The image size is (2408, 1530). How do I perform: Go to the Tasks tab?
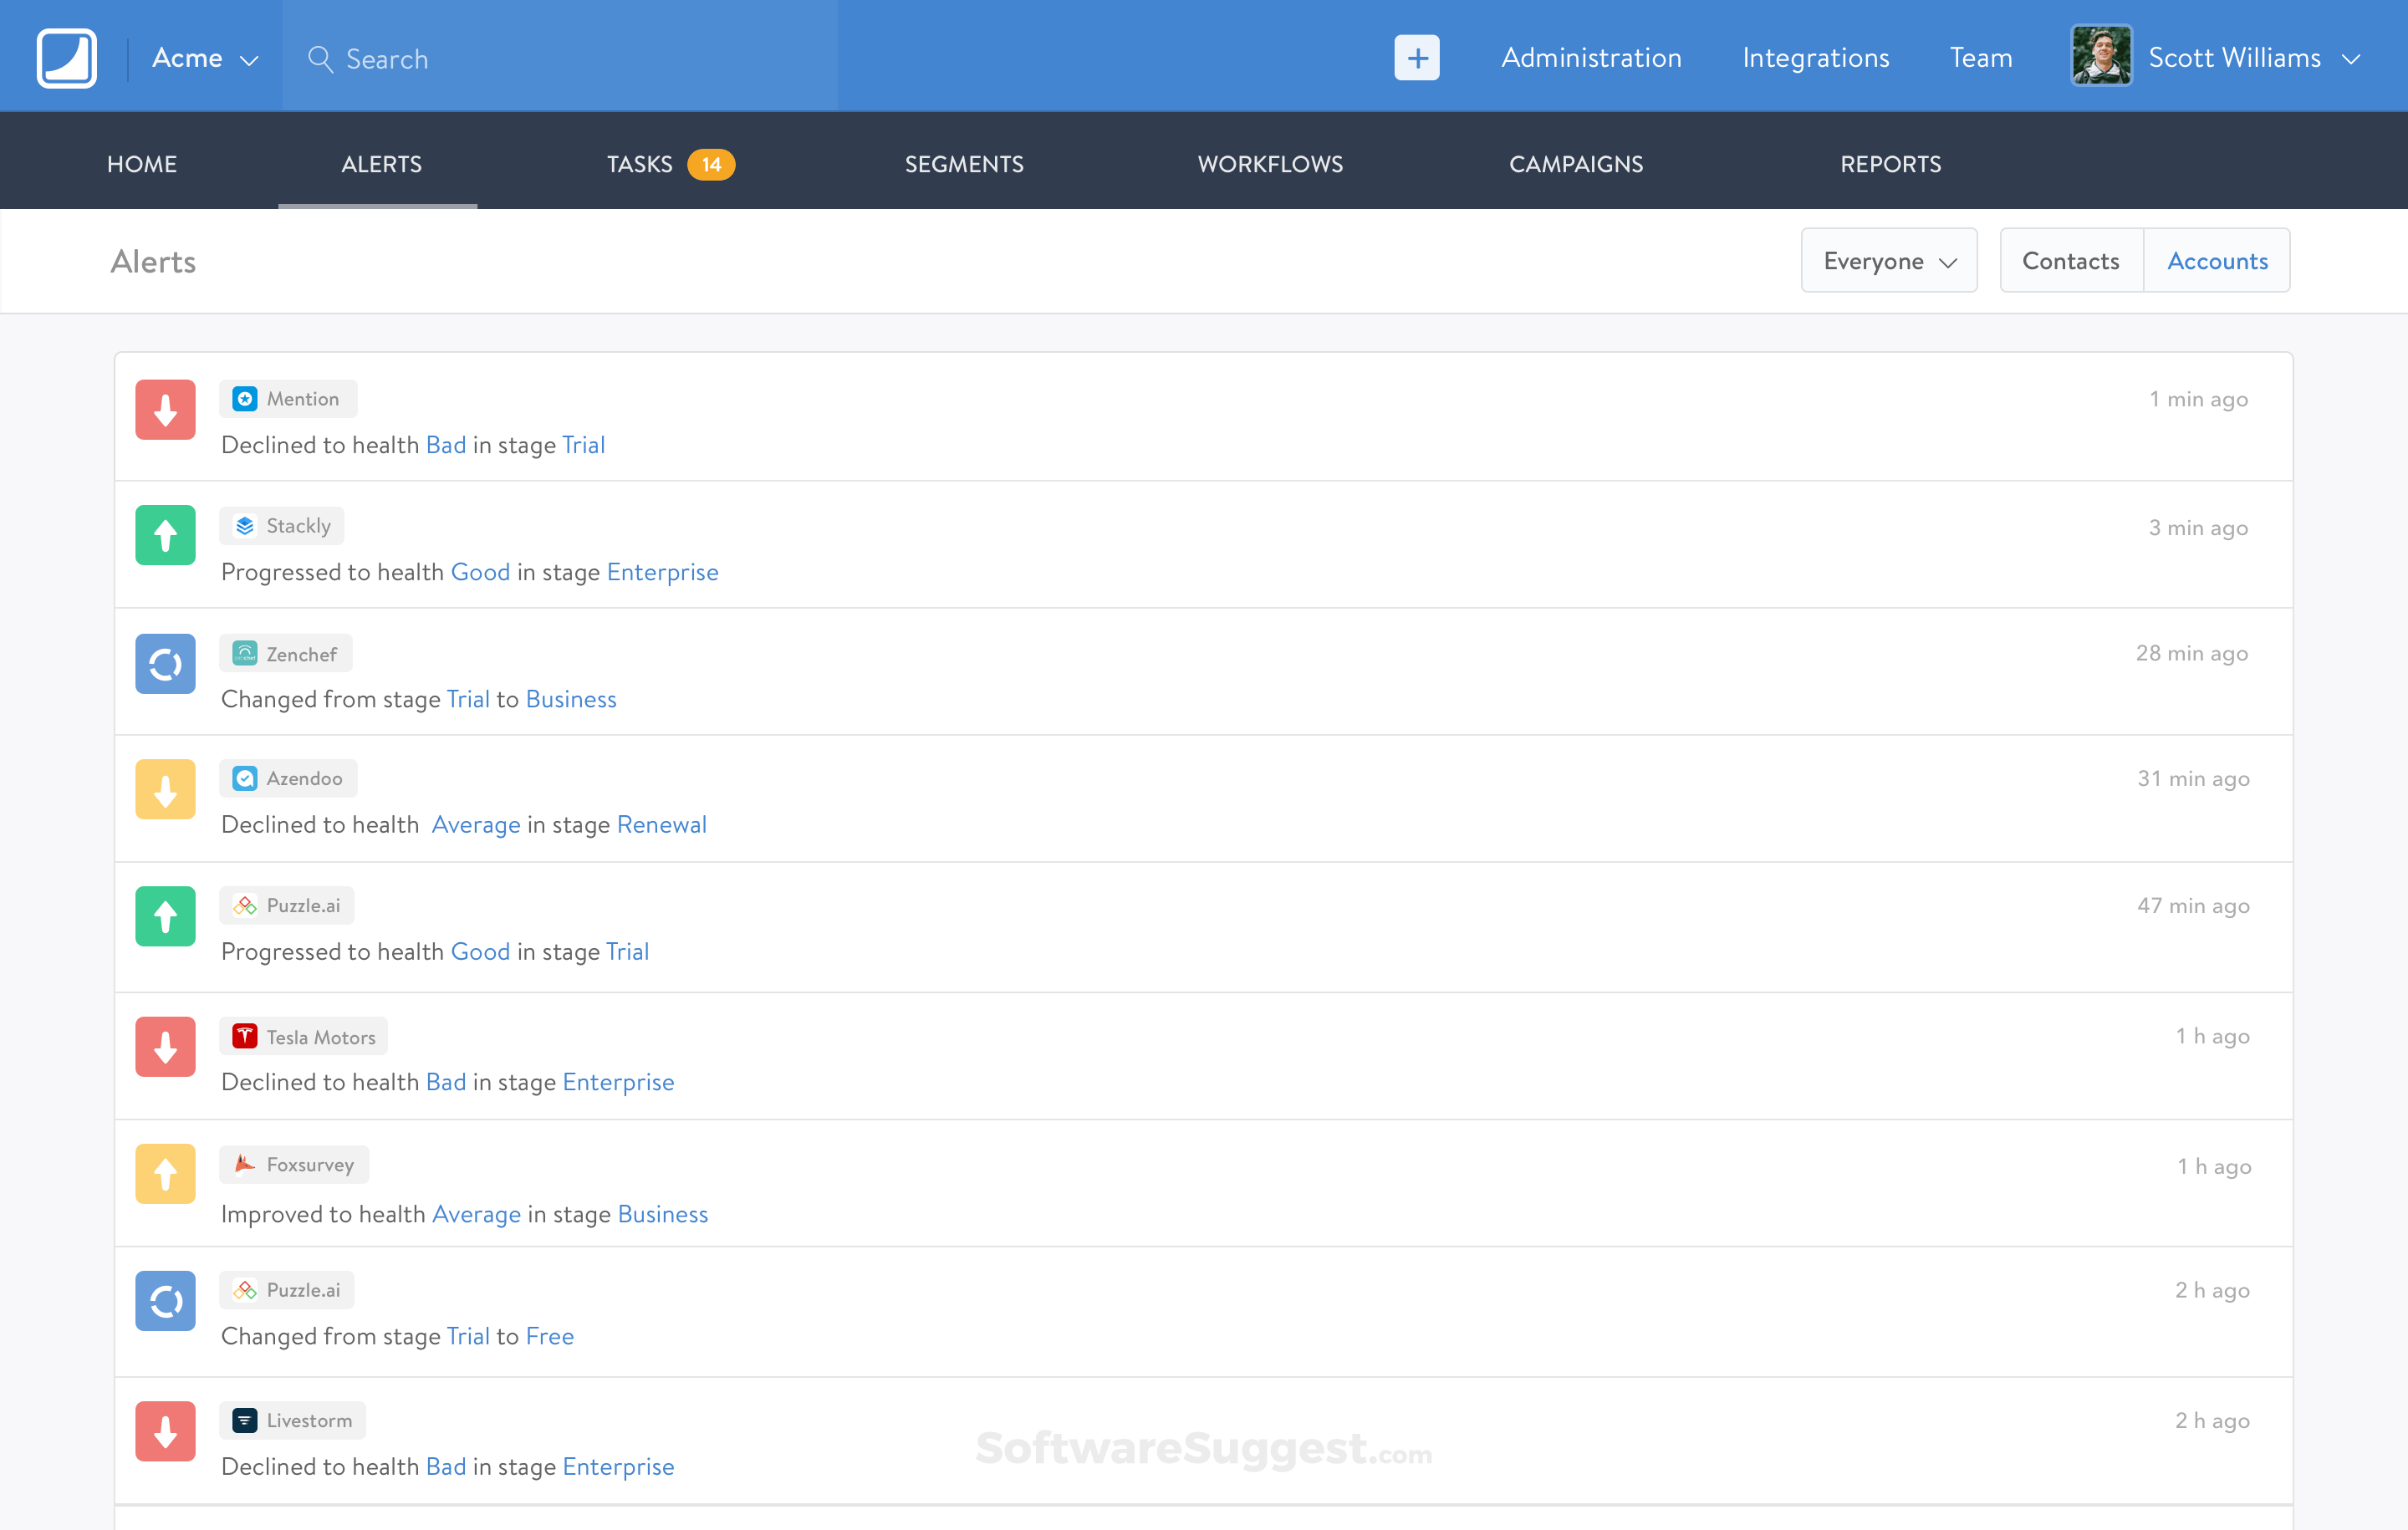(639, 164)
